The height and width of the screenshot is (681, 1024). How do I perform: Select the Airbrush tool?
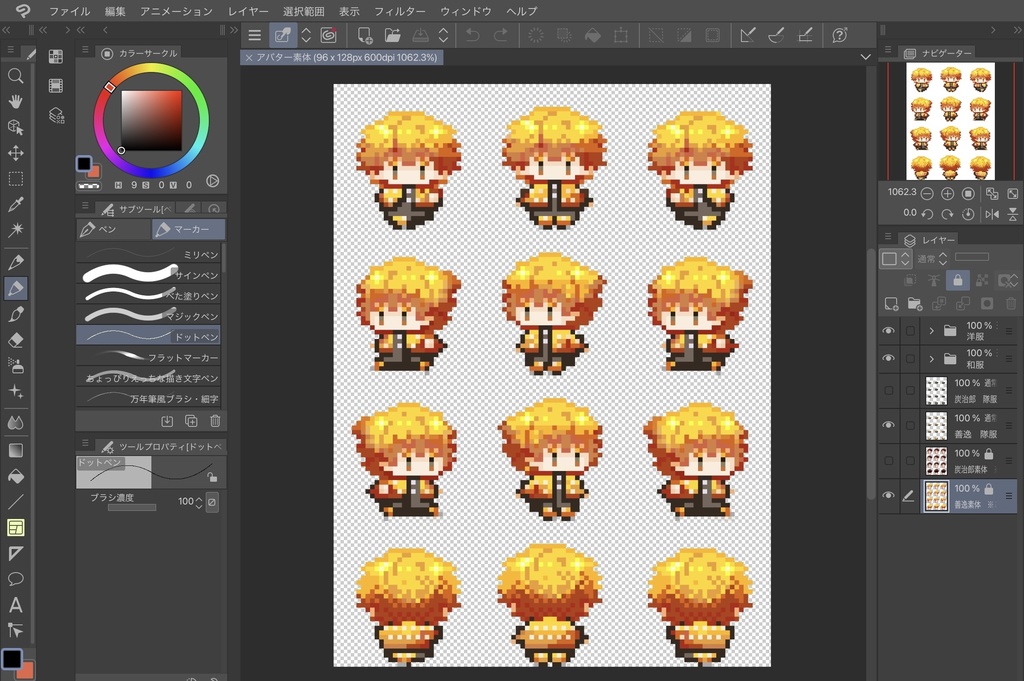coord(15,366)
